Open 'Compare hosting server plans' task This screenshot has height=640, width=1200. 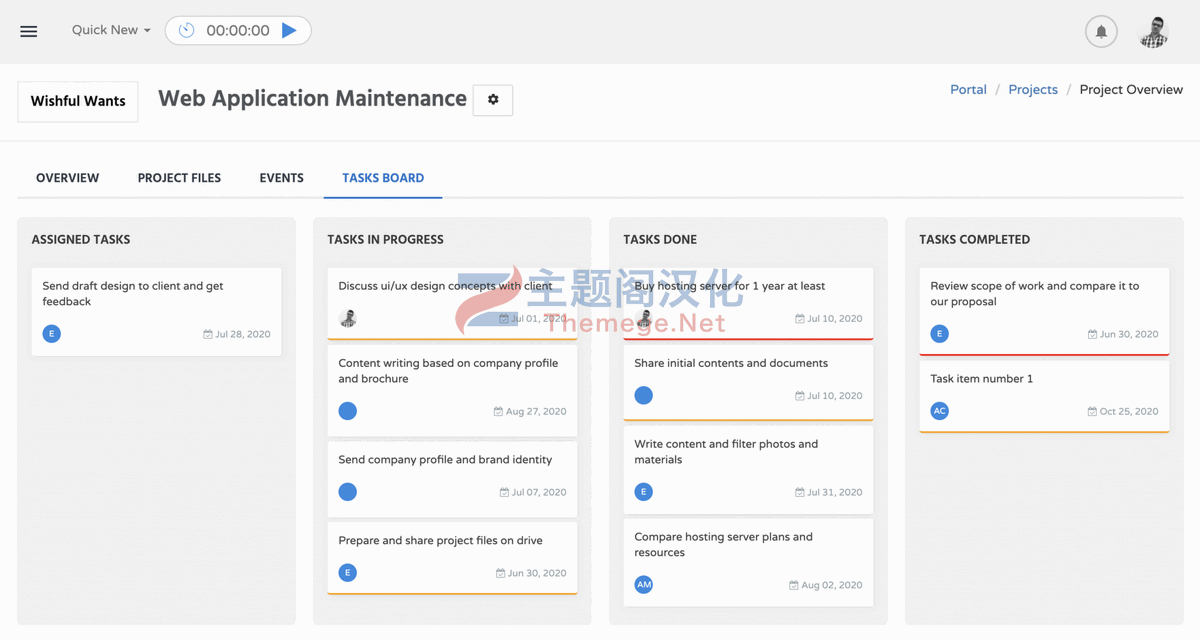724,545
